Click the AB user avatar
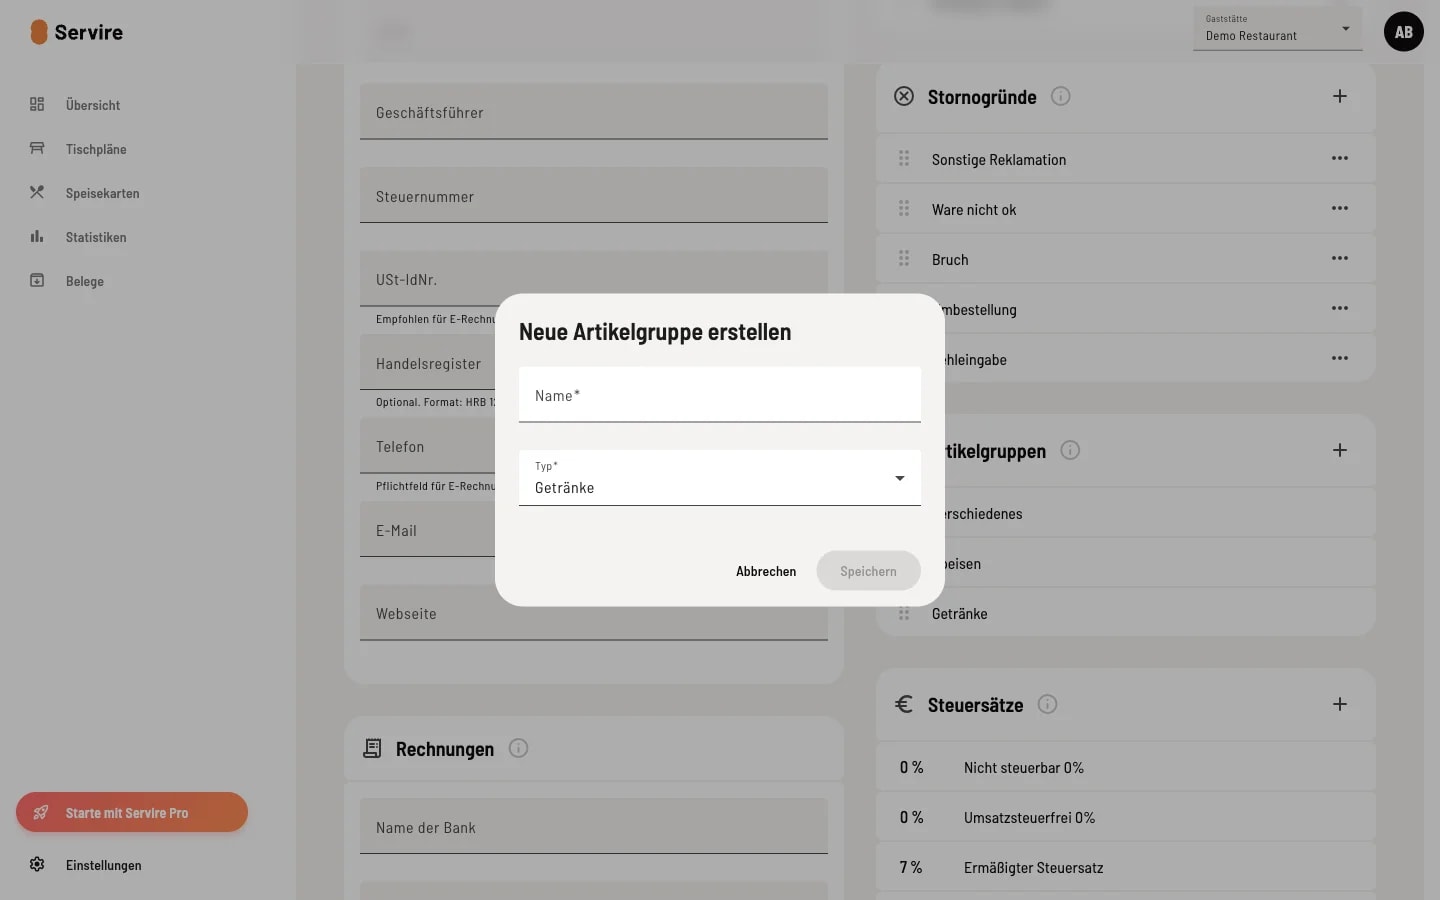Image resolution: width=1440 pixels, height=900 pixels. [x=1404, y=32]
